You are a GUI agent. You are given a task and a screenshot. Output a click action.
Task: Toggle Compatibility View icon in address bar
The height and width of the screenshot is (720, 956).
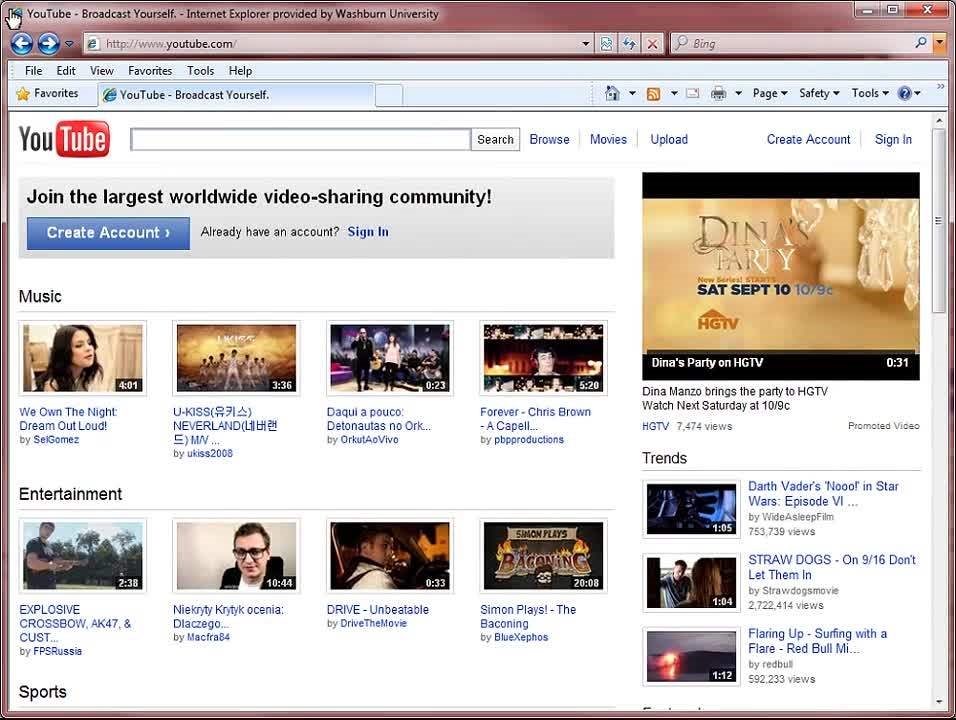(x=606, y=44)
